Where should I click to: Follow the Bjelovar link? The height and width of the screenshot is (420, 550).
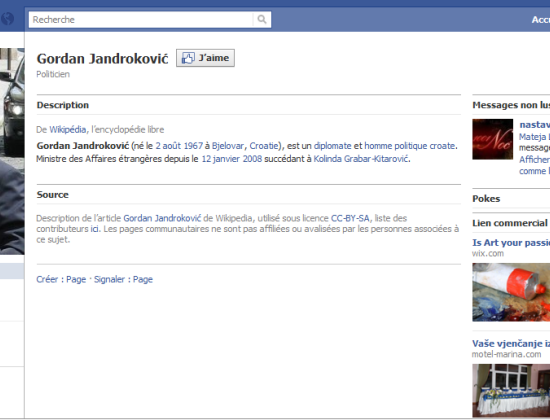[x=228, y=146]
